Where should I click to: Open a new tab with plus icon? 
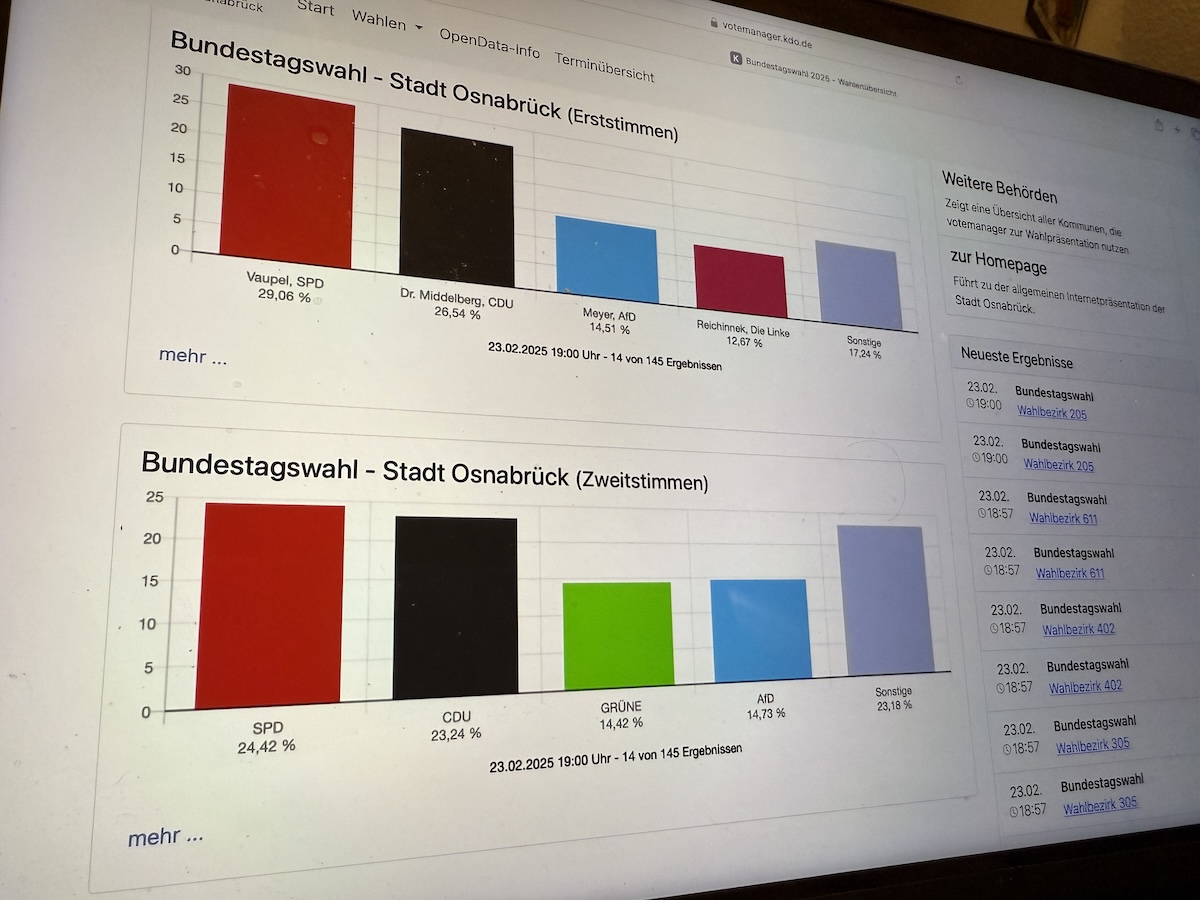tap(1178, 129)
